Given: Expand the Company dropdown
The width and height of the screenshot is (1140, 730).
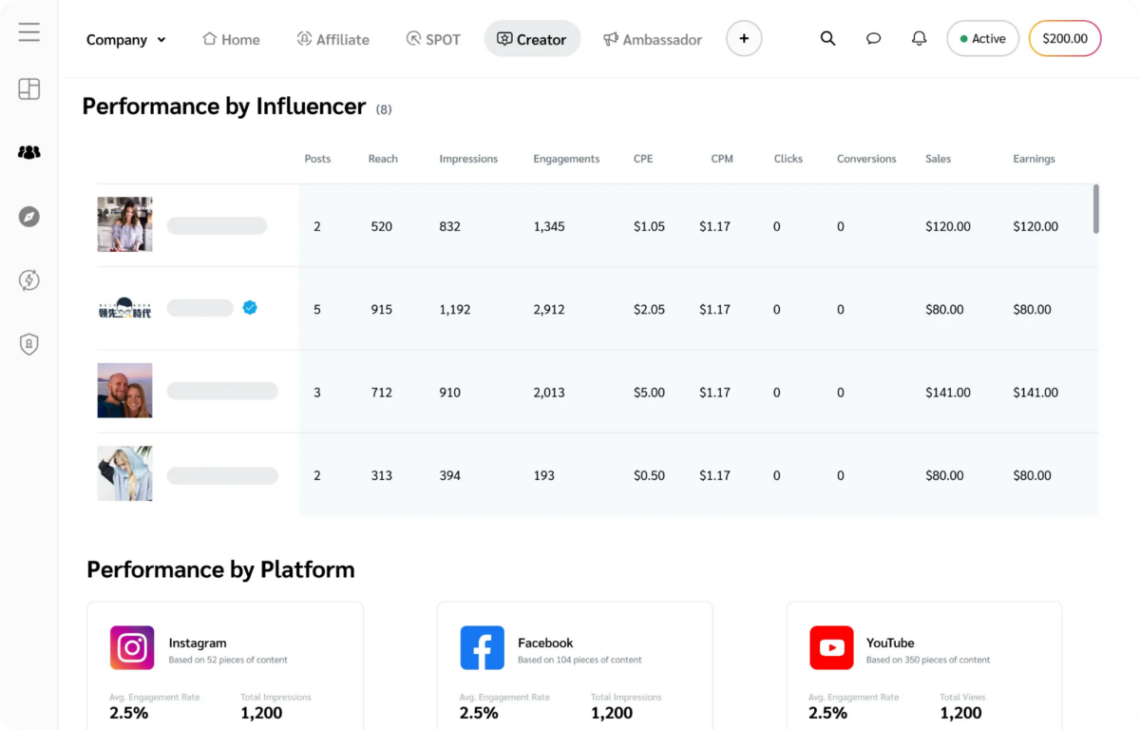Looking at the screenshot, I should (125, 40).
